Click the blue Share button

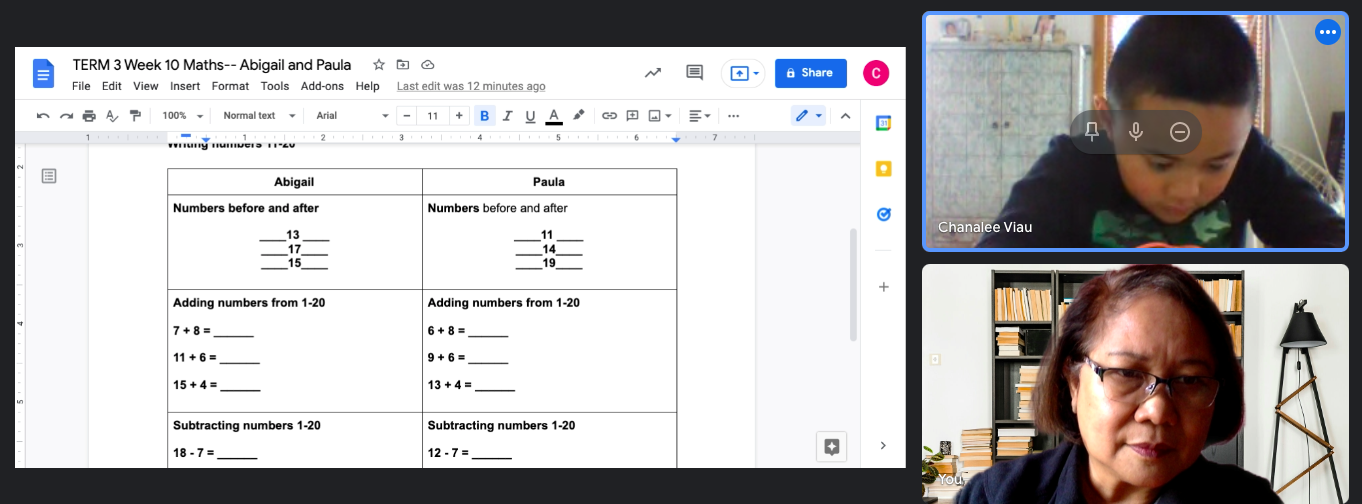pos(810,73)
